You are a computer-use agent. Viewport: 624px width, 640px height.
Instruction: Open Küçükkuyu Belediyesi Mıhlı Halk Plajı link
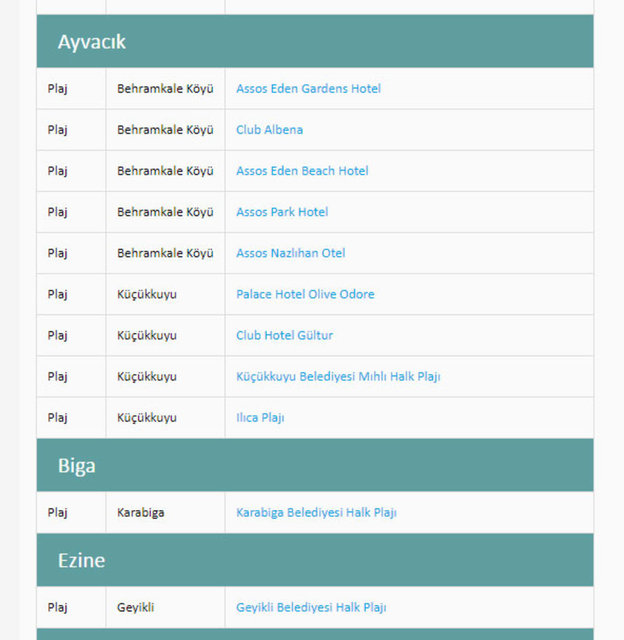(338, 377)
